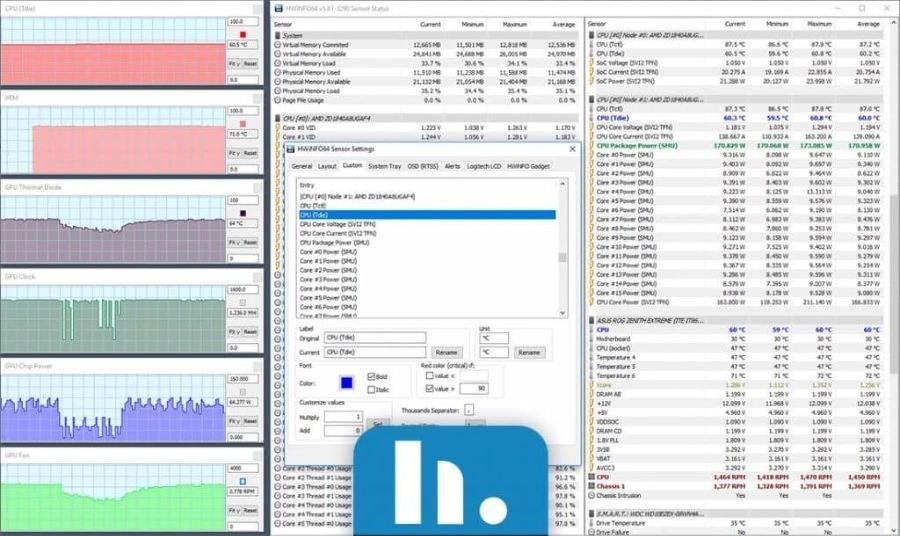This screenshot has width=900, height=536.
Task: Click red color swatch on CPU (Tdie) graph
Action: pyautogui.click(x=243, y=34)
